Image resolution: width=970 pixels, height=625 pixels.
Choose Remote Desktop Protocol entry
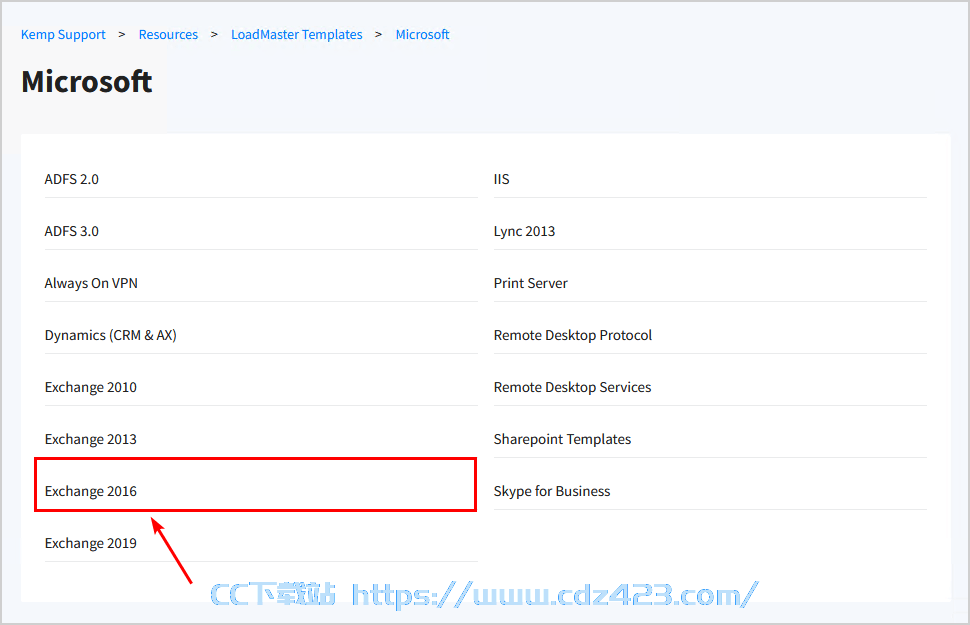click(573, 335)
